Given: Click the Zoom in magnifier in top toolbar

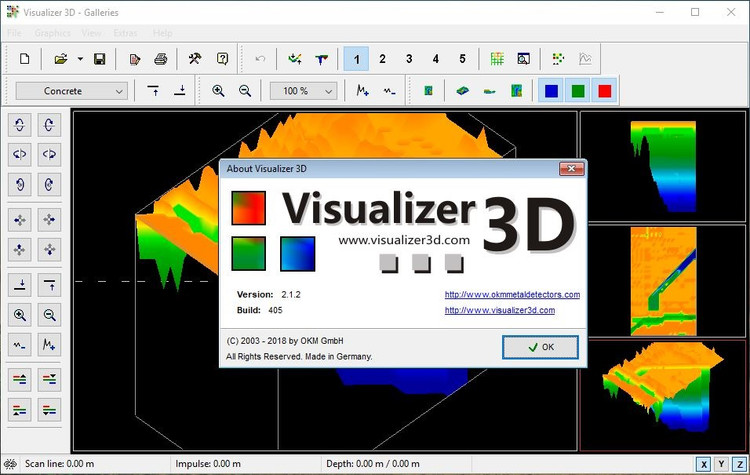Looking at the screenshot, I should pos(218,91).
